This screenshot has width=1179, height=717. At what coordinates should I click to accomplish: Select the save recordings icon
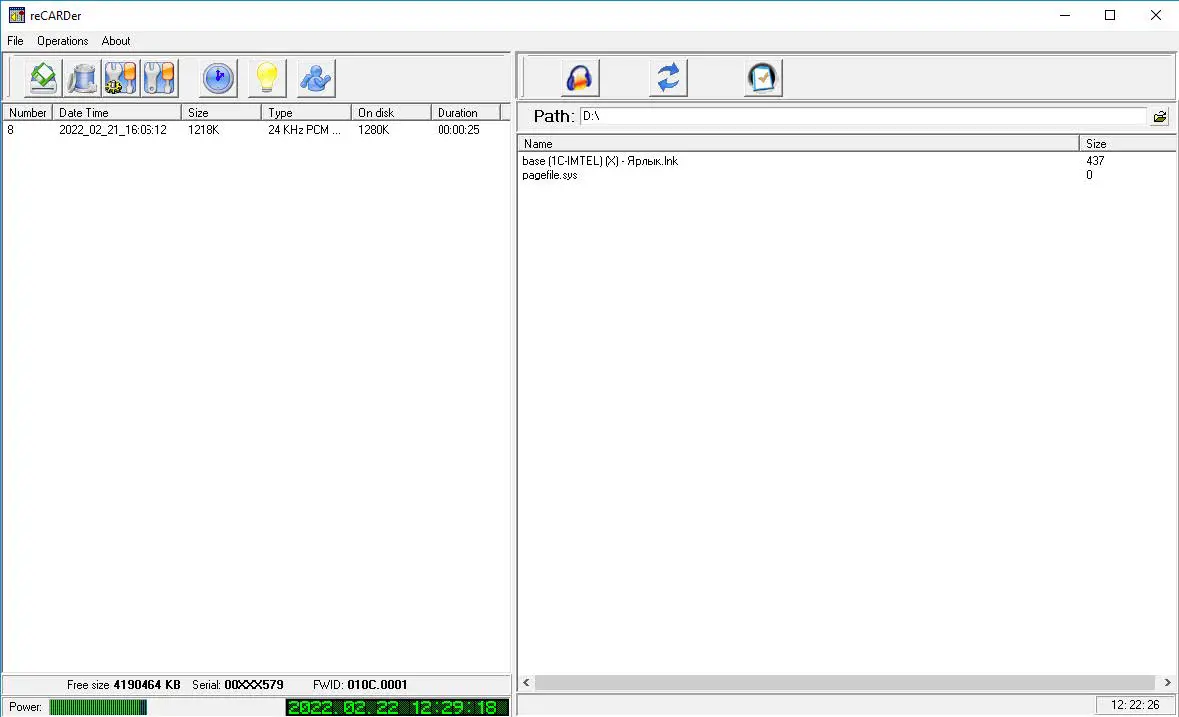[x=42, y=77]
